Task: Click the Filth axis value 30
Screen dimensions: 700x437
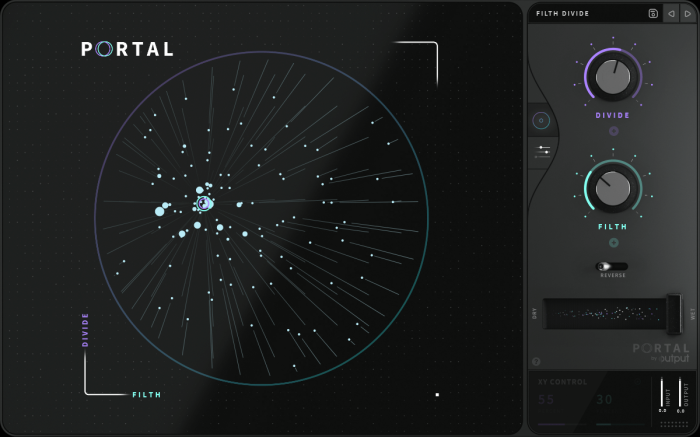Action: pyautogui.click(x=604, y=399)
